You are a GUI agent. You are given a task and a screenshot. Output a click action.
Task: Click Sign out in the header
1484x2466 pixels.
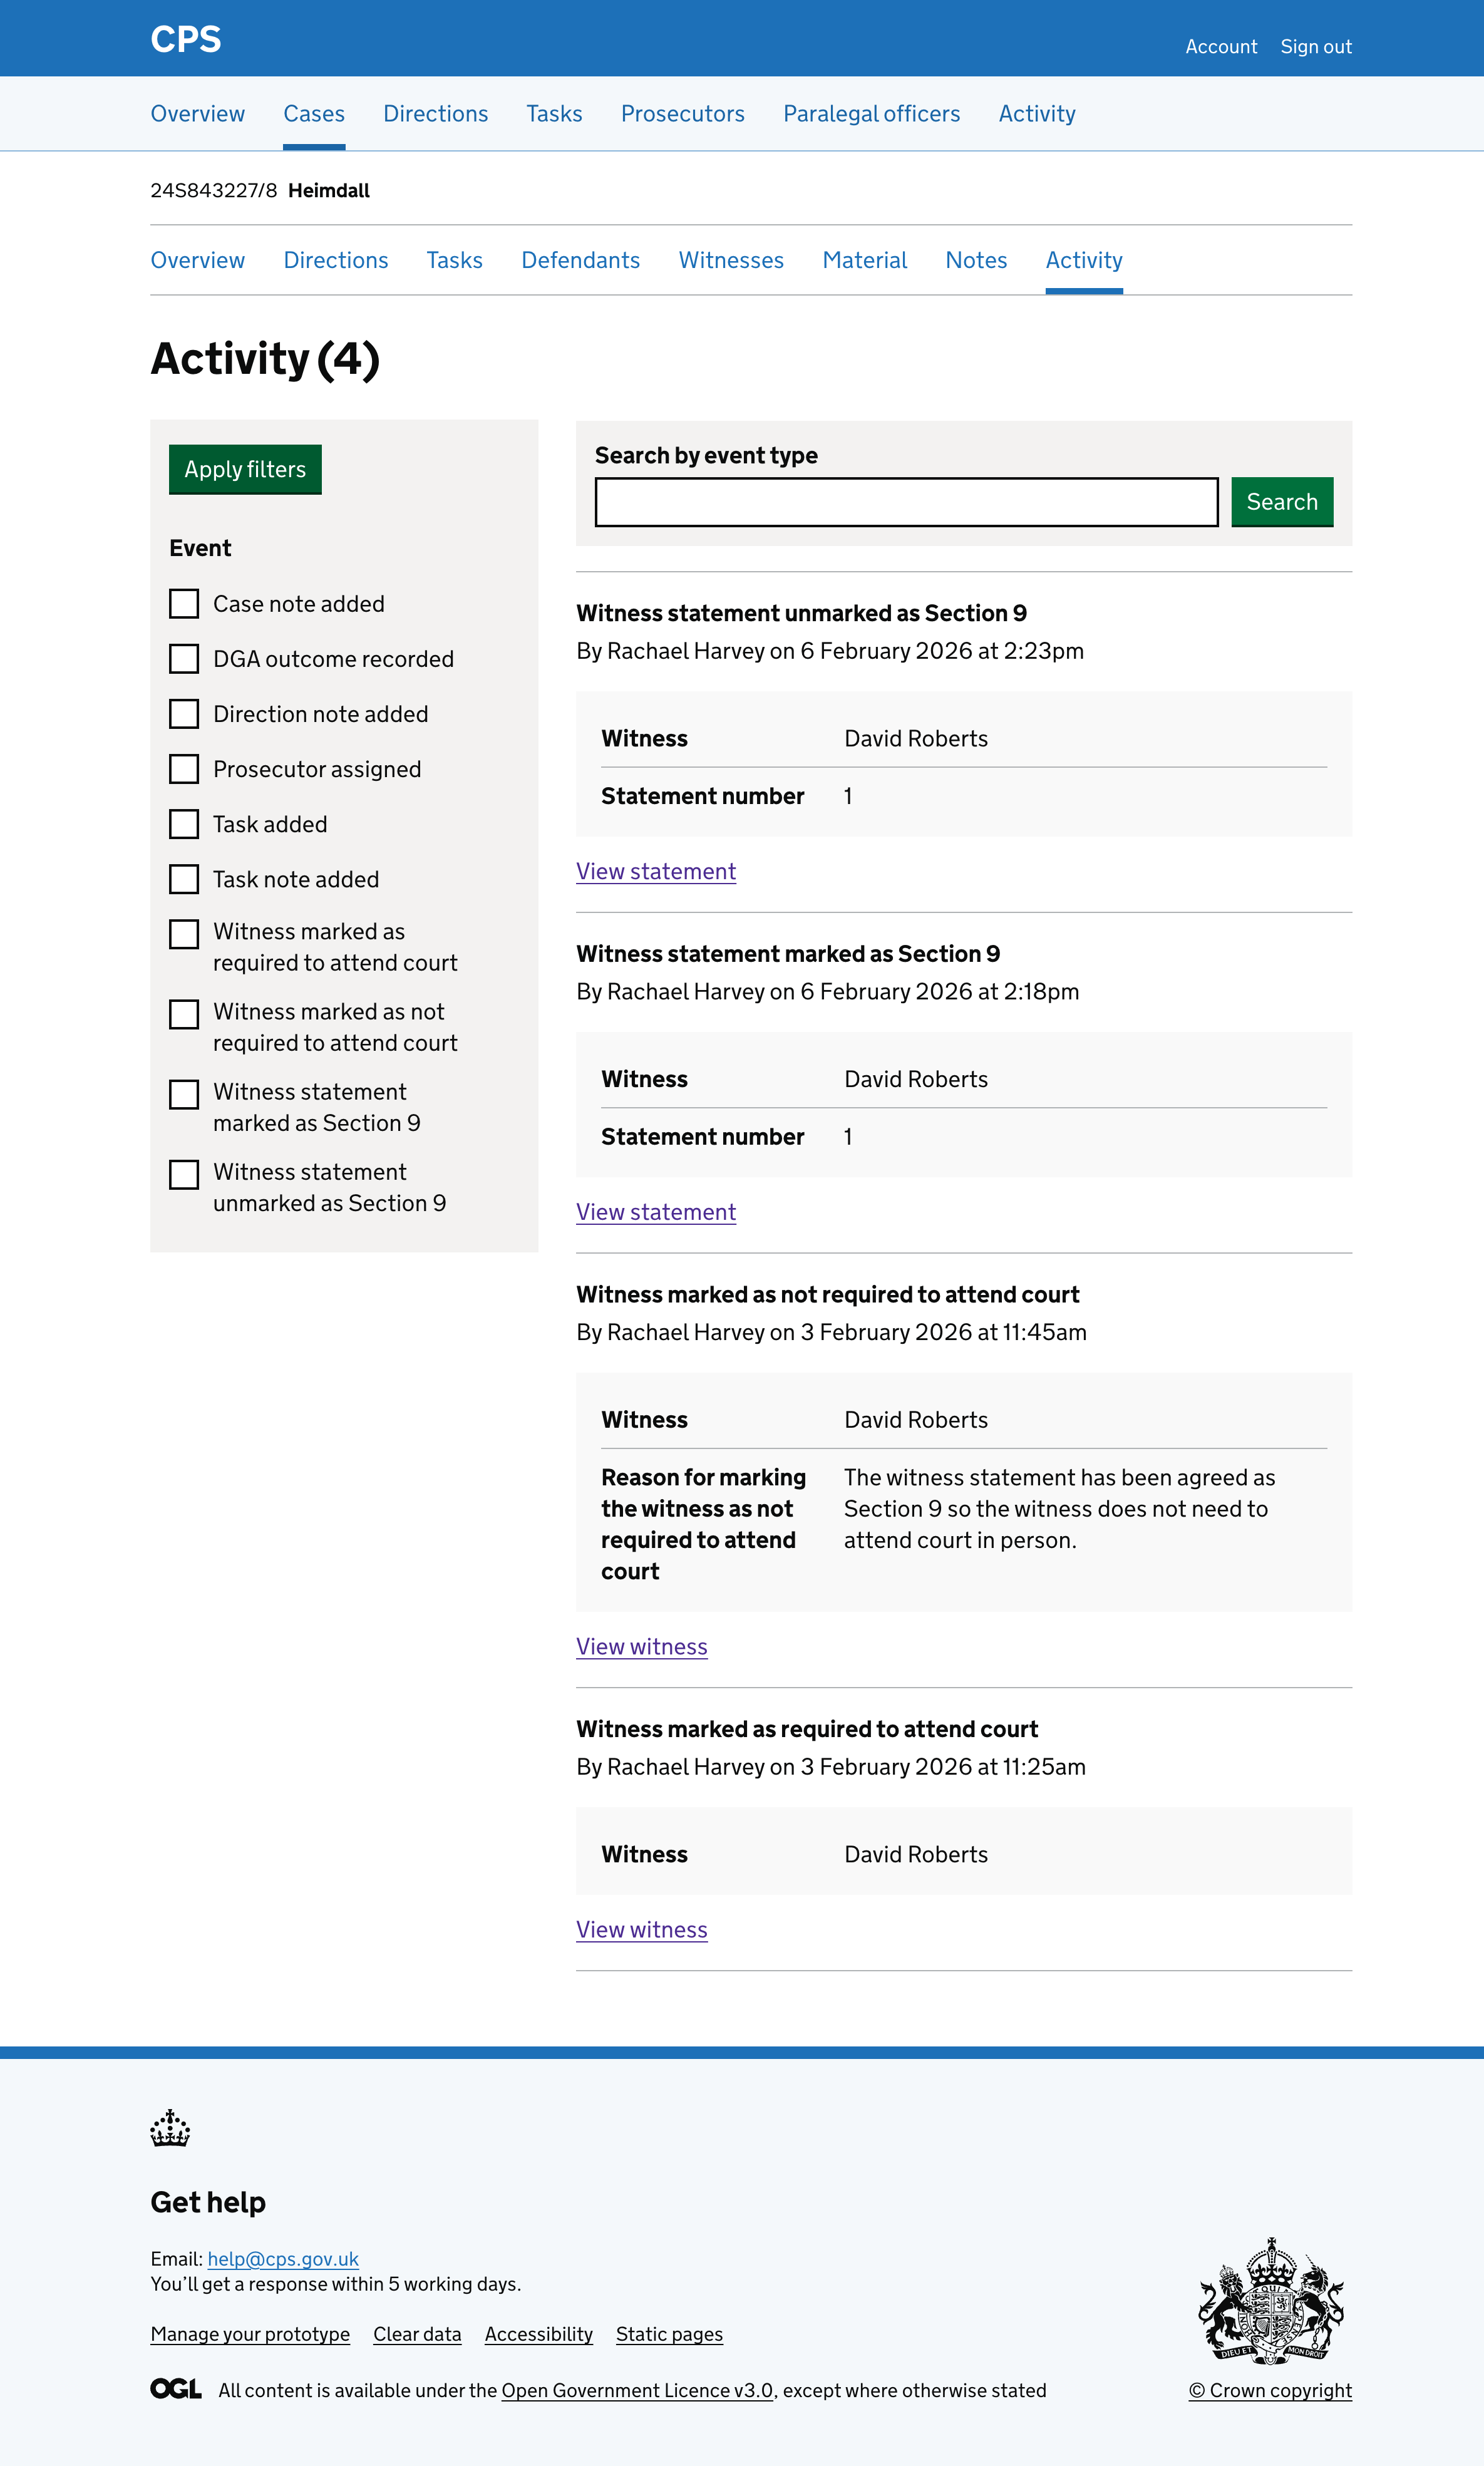[x=1315, y=47]
